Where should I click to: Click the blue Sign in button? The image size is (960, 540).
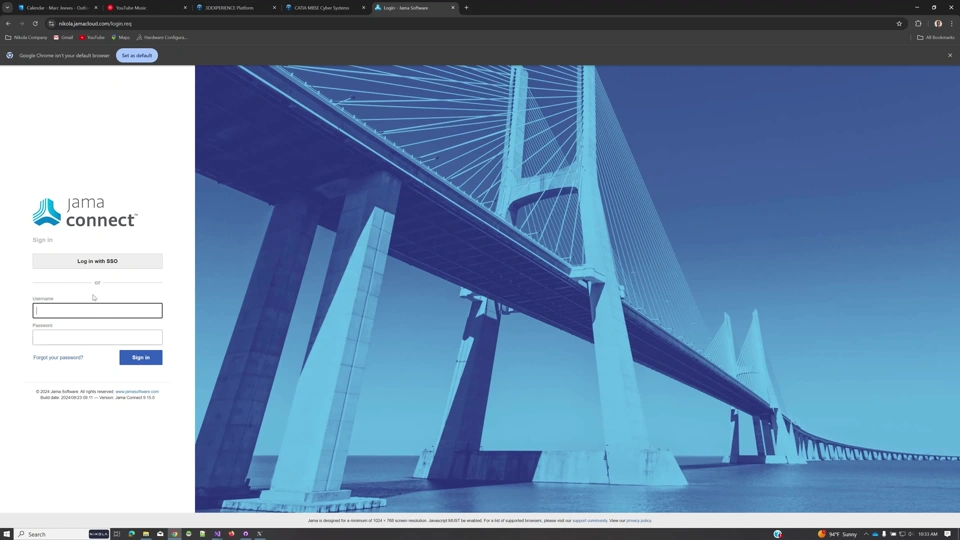point(141,358)
